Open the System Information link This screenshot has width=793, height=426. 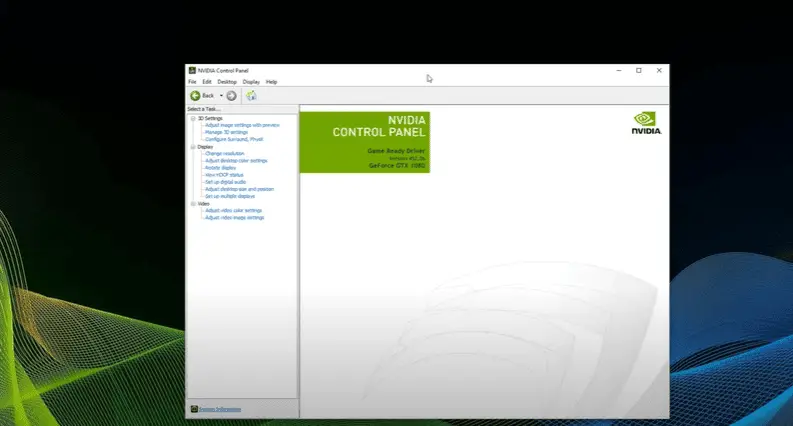tap(220, 409)
